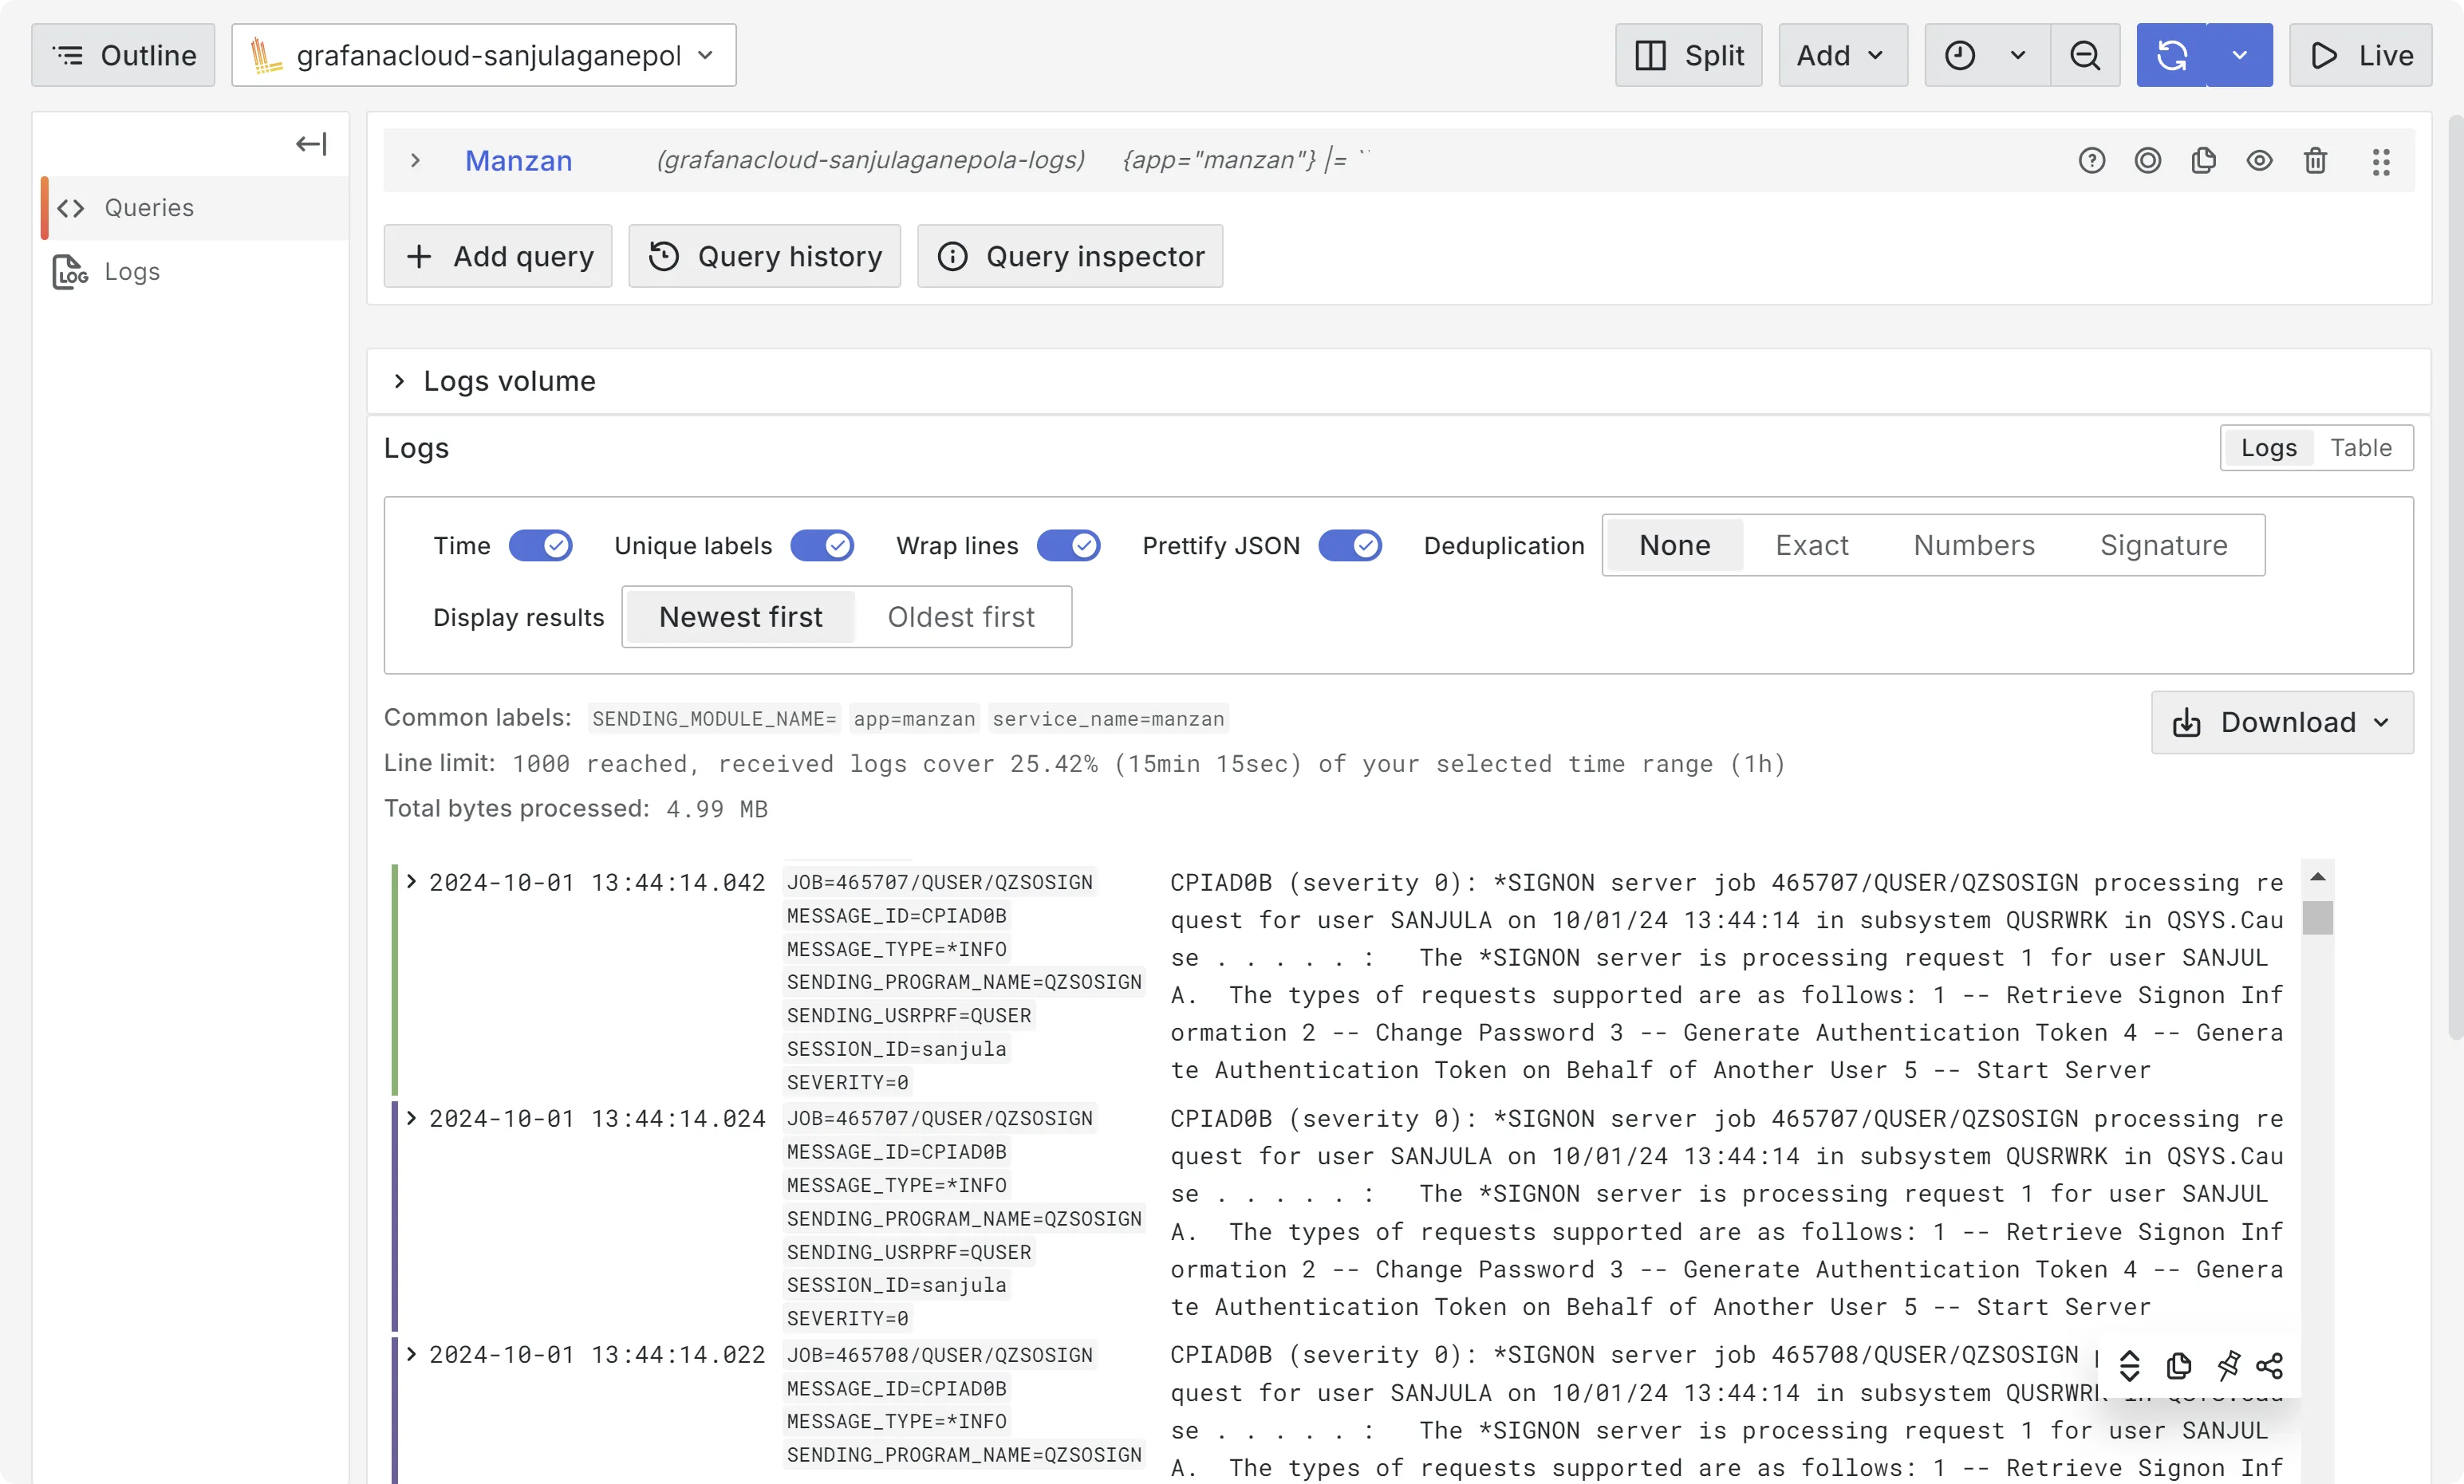Open the Add dropdown menu
Screen dimensions: 2464x1484
[x=1842, y=55]
